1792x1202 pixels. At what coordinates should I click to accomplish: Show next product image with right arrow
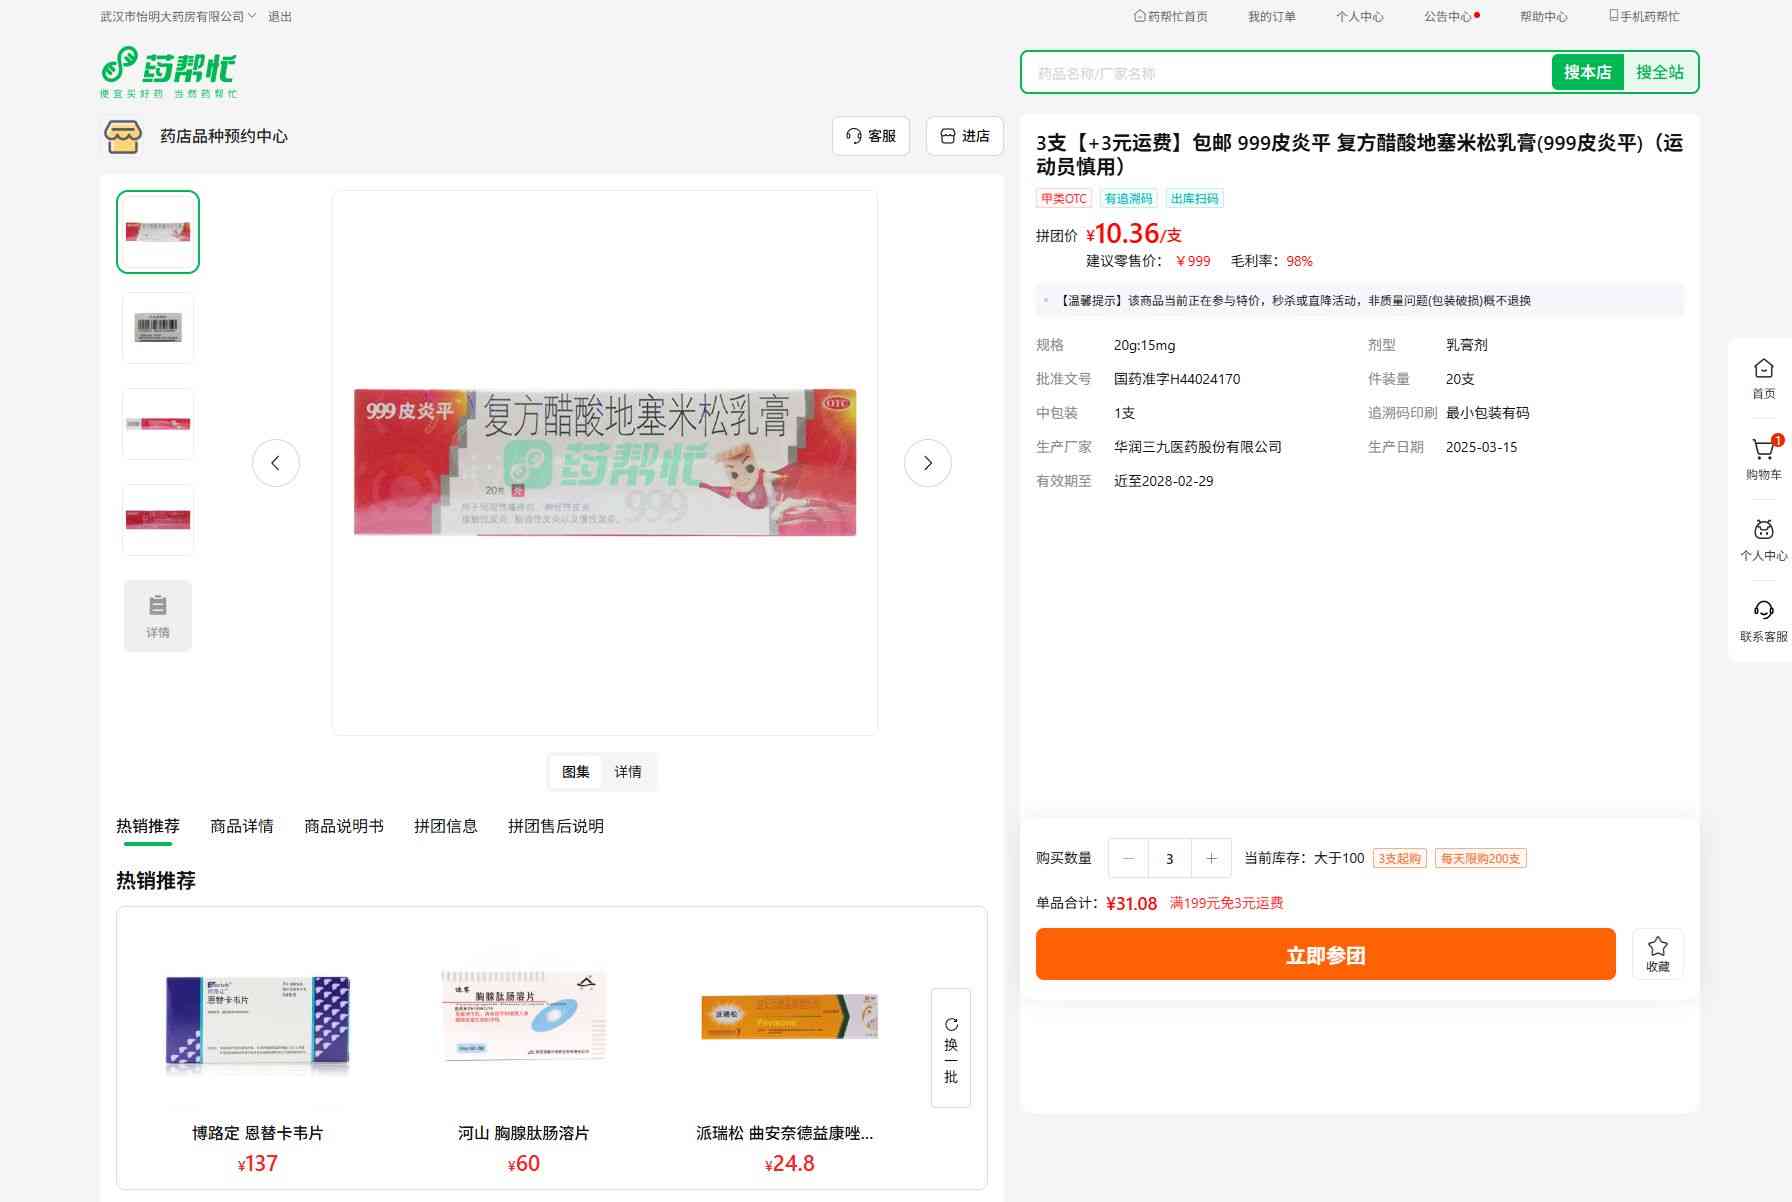(x=927, y=463)
